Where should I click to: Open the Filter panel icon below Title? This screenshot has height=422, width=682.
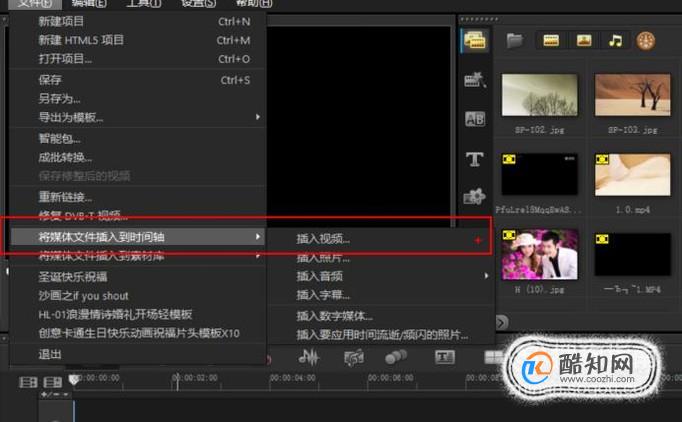coord(475,196)
